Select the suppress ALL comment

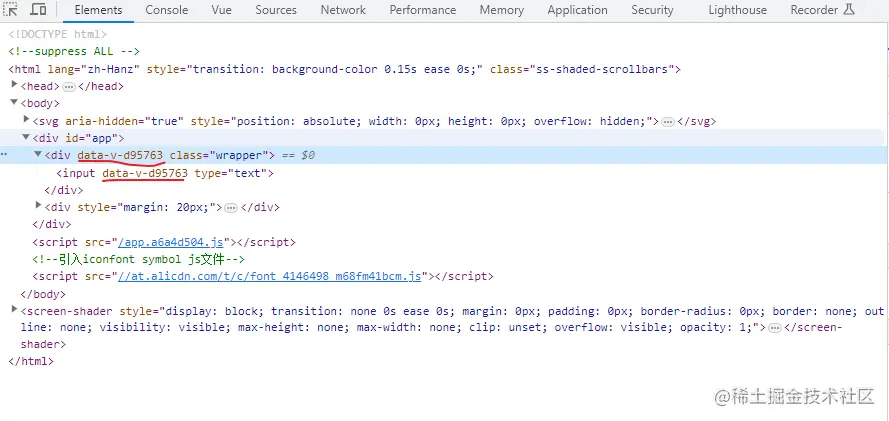74,52
